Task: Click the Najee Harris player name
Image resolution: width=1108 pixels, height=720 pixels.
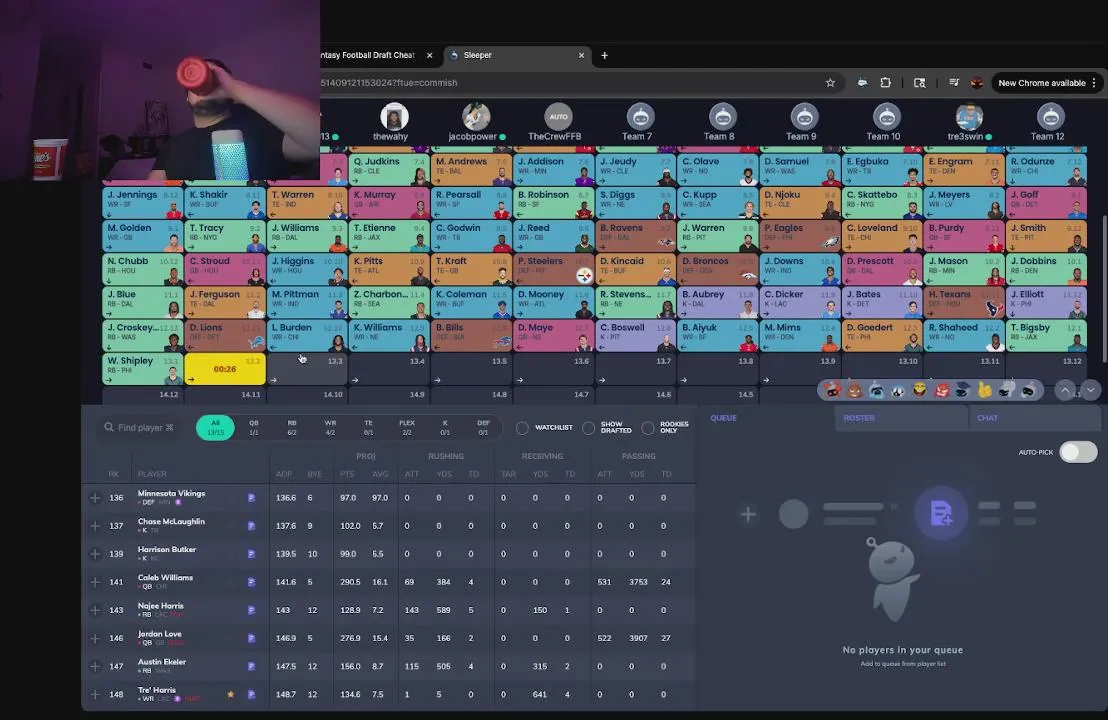Action: [160, 606]
